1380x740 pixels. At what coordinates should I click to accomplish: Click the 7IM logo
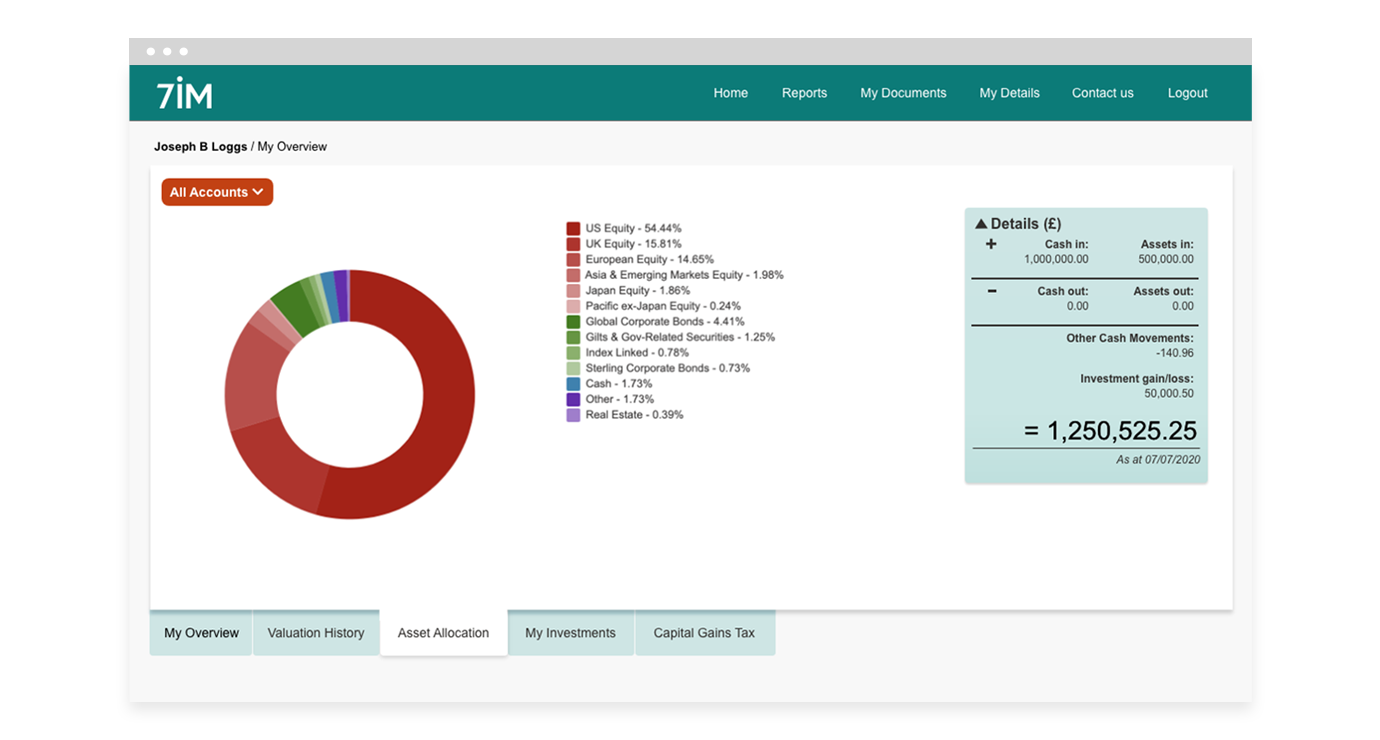(185, 93)
